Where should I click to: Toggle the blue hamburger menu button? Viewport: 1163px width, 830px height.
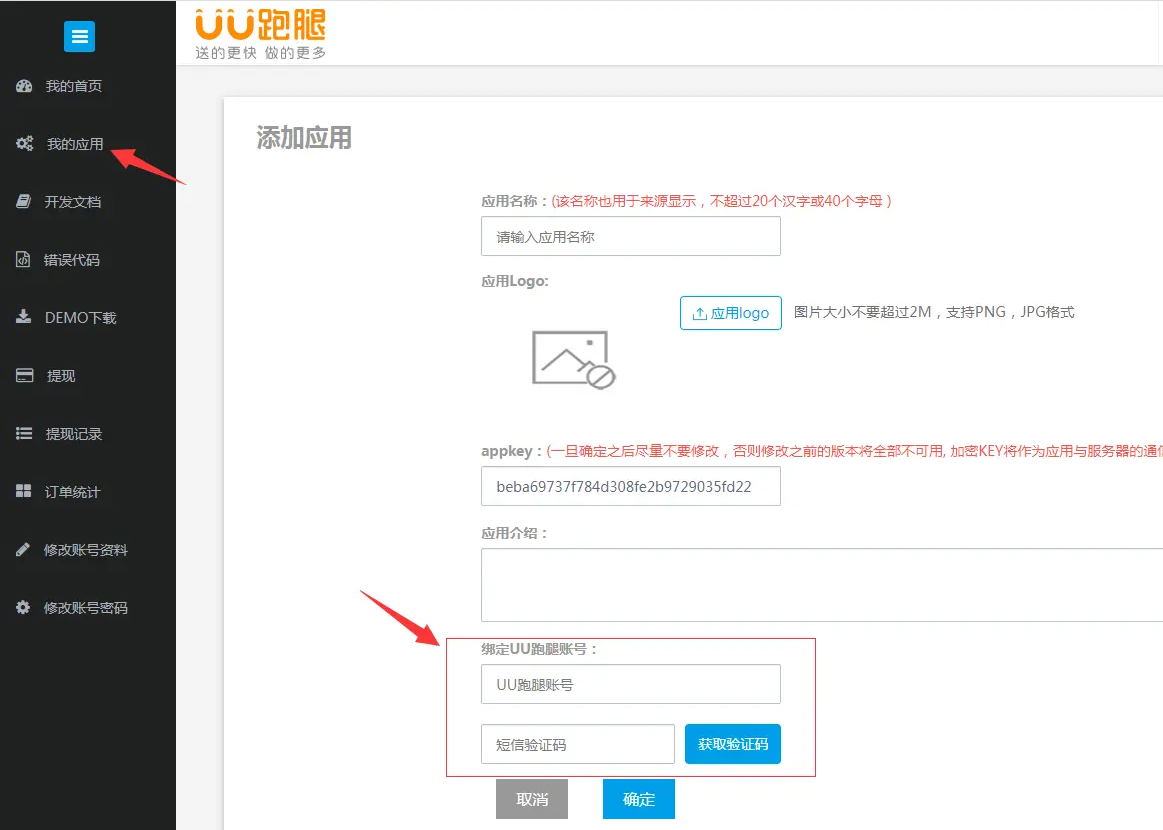(x=79, y=36)
